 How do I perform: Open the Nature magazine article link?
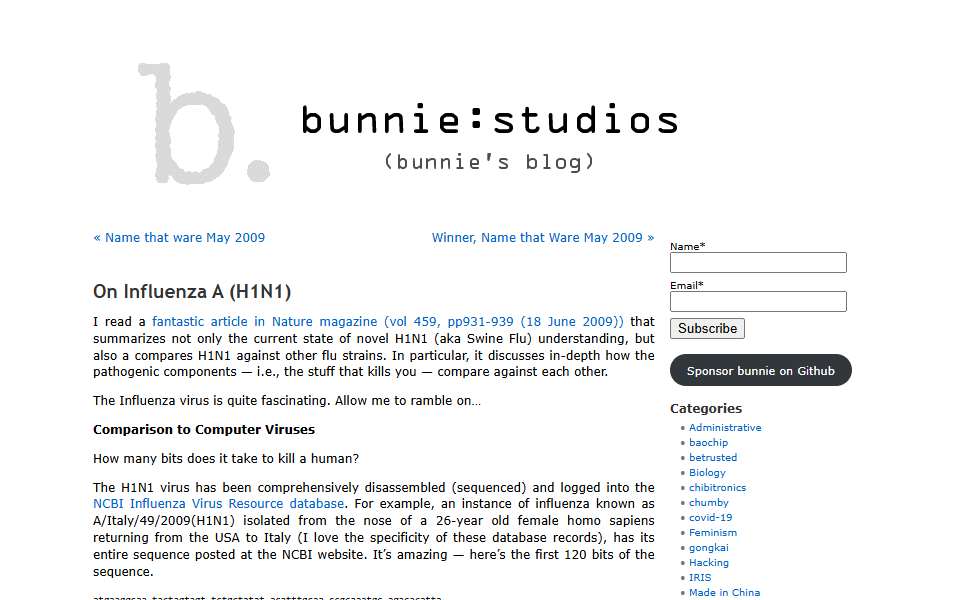coord(388,321)
